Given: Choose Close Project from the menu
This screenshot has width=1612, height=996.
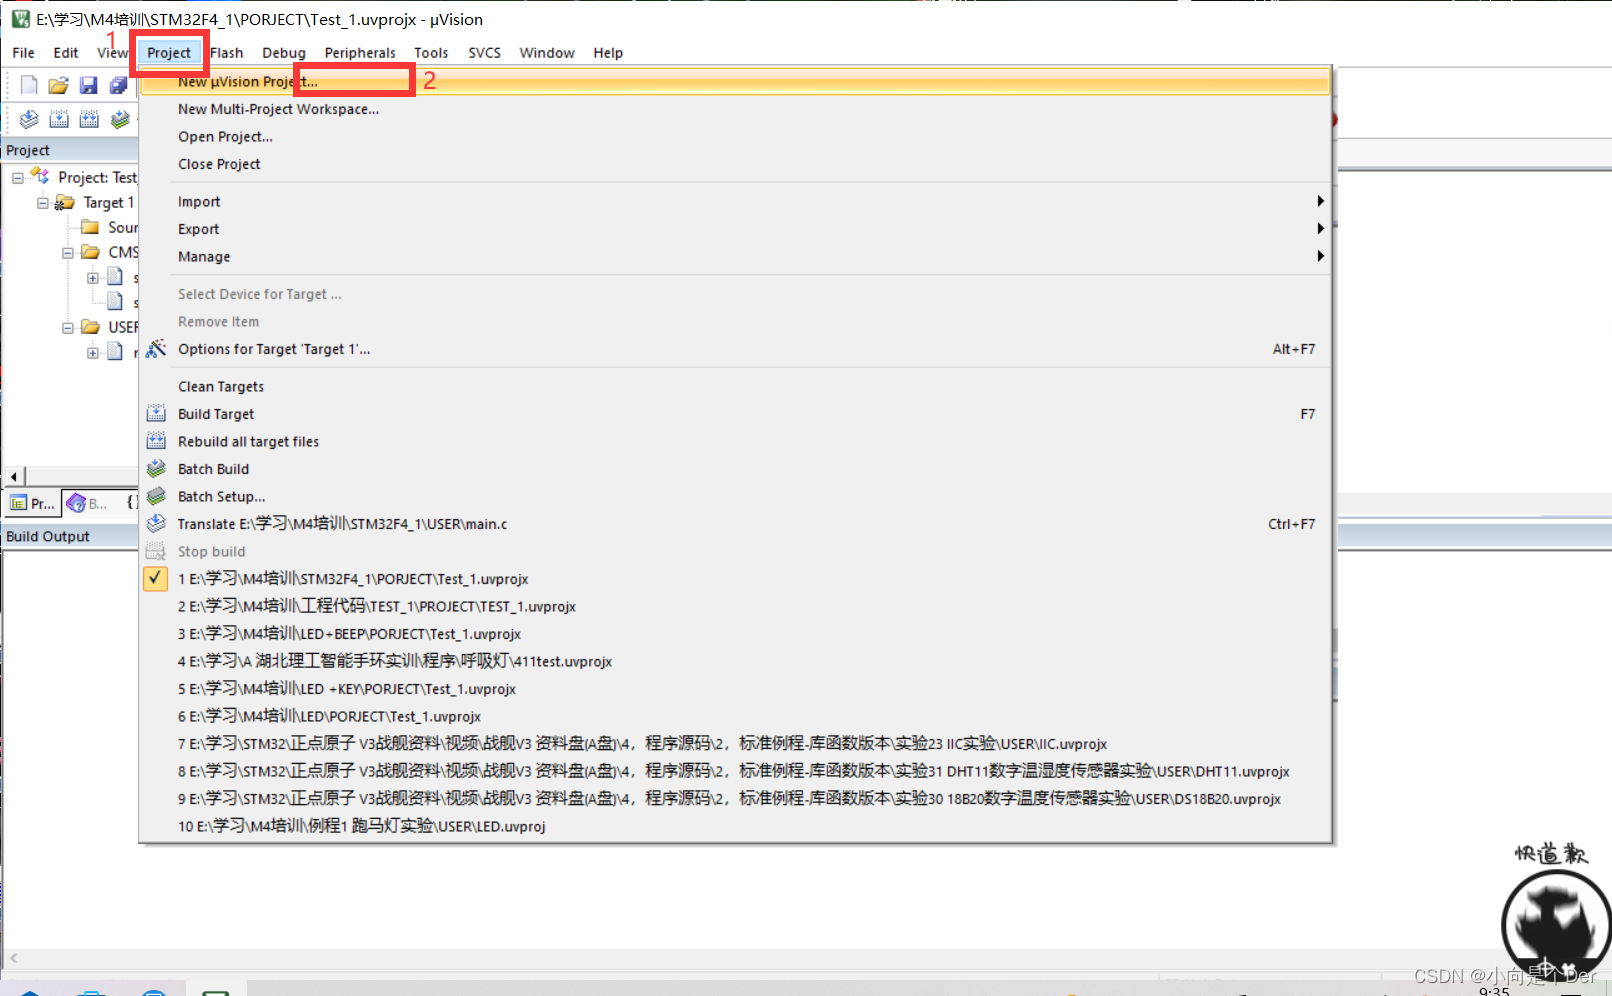Looking at the screenshot, I should coord(736,164).
